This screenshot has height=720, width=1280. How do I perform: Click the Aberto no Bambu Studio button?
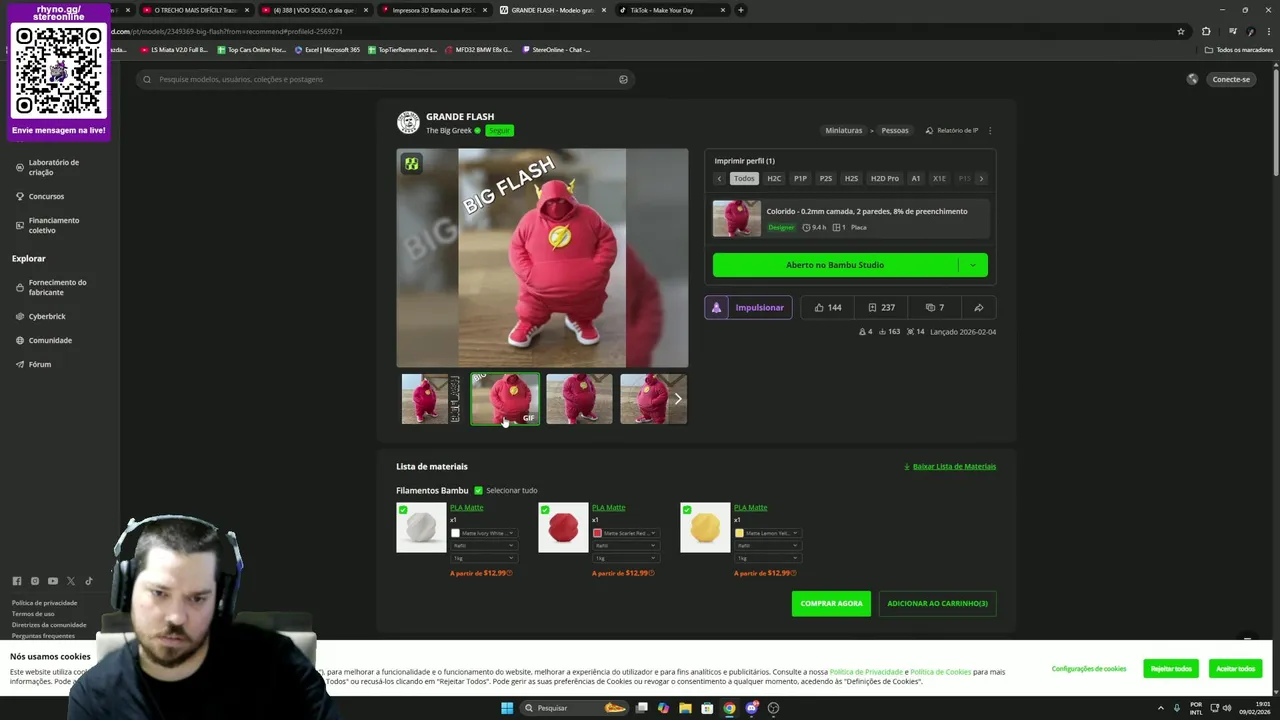[x=835, y=265]
